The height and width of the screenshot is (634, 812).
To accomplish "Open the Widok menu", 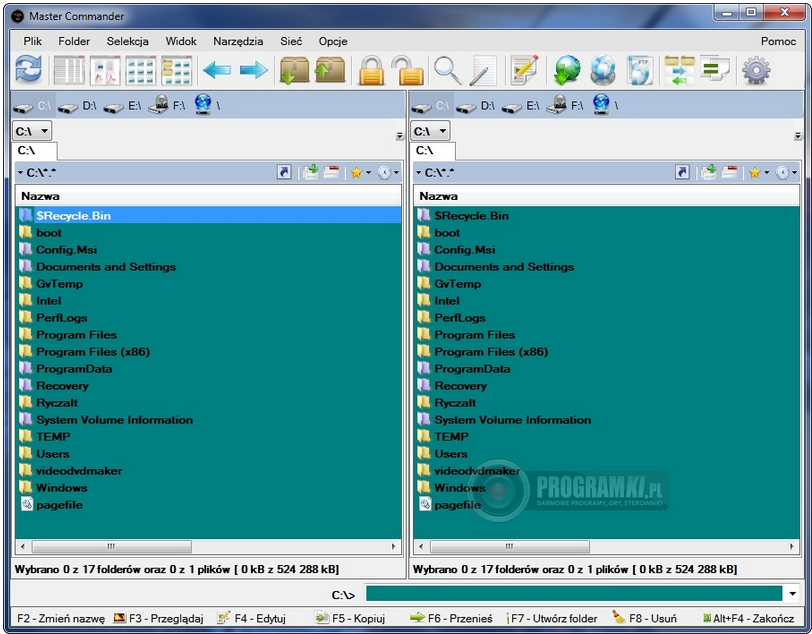I will pyautogui.click(x=181, y=41).
